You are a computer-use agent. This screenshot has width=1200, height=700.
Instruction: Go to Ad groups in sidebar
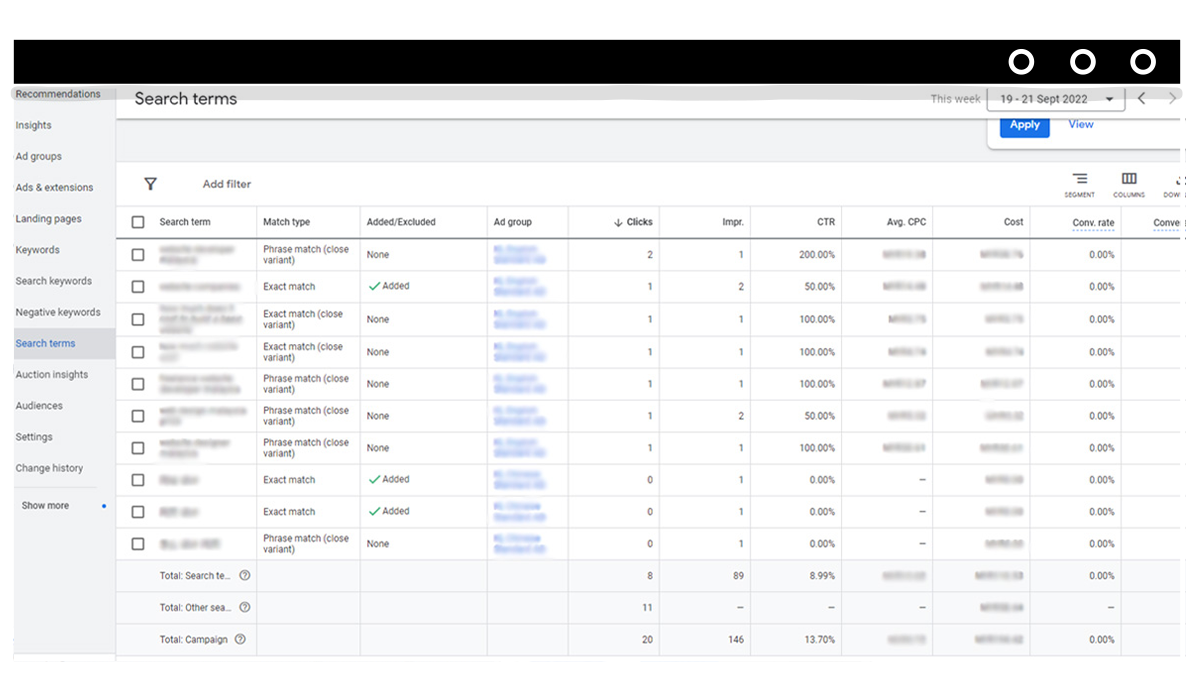click(39, 157)
